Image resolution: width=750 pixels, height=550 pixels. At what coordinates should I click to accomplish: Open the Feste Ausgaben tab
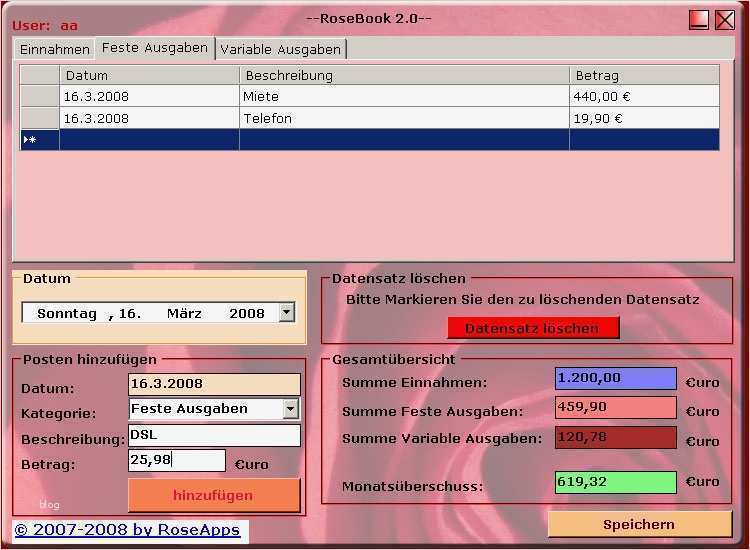tap(155, 48)
